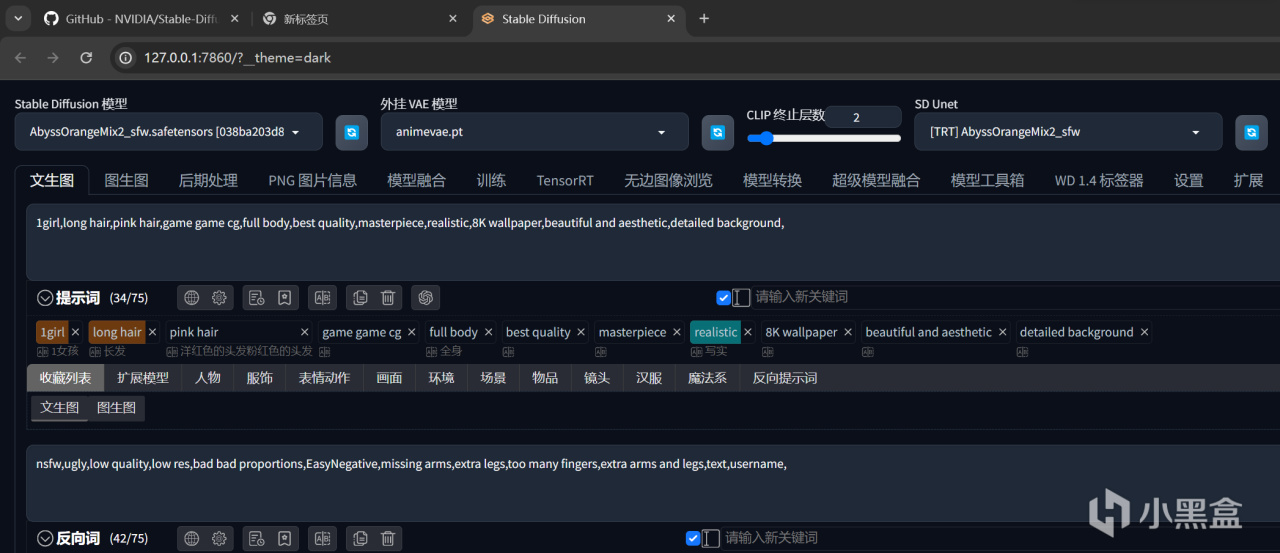Clear negative prompt with 反向词 trash icon
This screenshot has height=553, width=1280.
pos(388,538)
